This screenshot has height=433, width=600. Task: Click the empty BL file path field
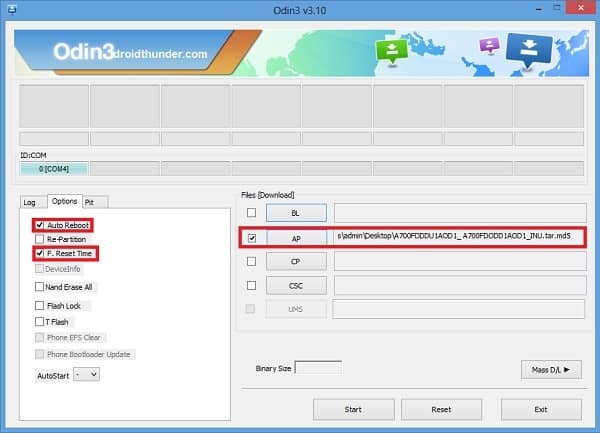[x=460, y=213]
